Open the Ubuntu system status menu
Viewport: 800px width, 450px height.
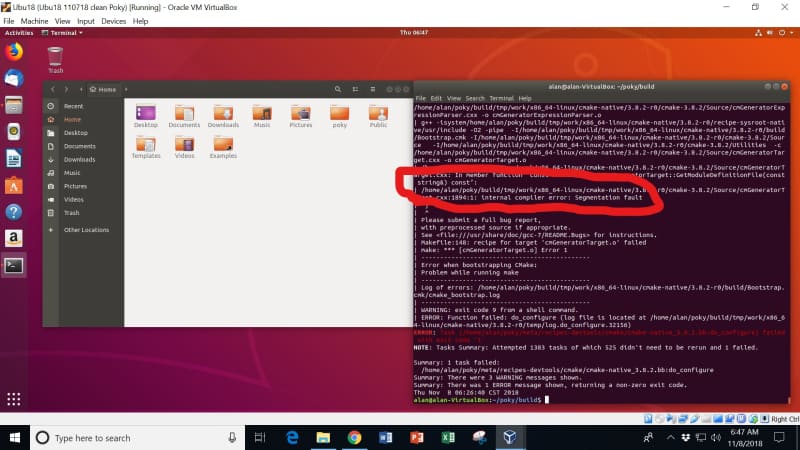pos(775,33)
